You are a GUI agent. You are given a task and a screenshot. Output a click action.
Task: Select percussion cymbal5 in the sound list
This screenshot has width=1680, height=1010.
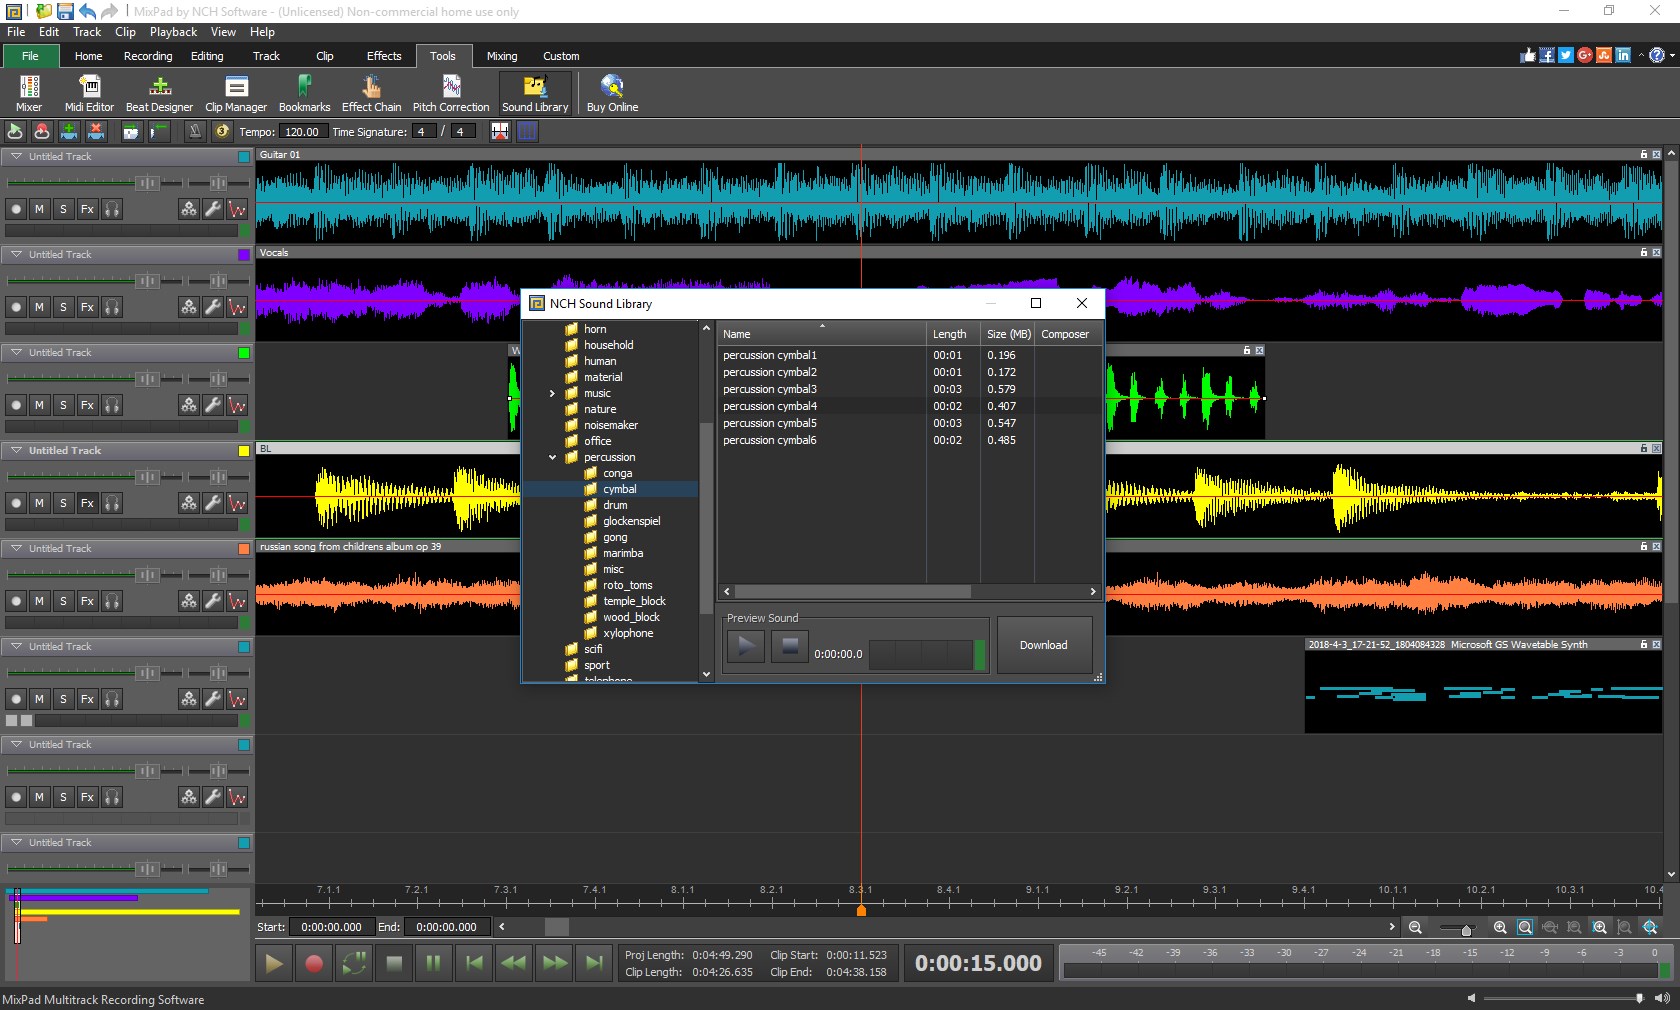[x=770, y=423]
